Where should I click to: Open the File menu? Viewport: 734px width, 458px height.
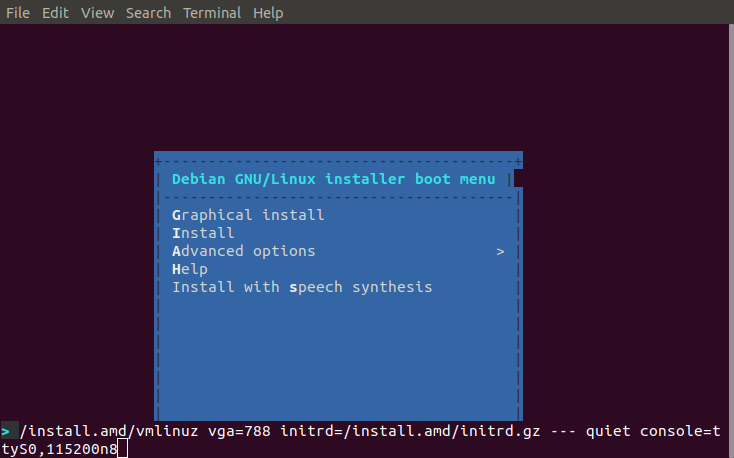pyautogui.click(x=18, y=13)
